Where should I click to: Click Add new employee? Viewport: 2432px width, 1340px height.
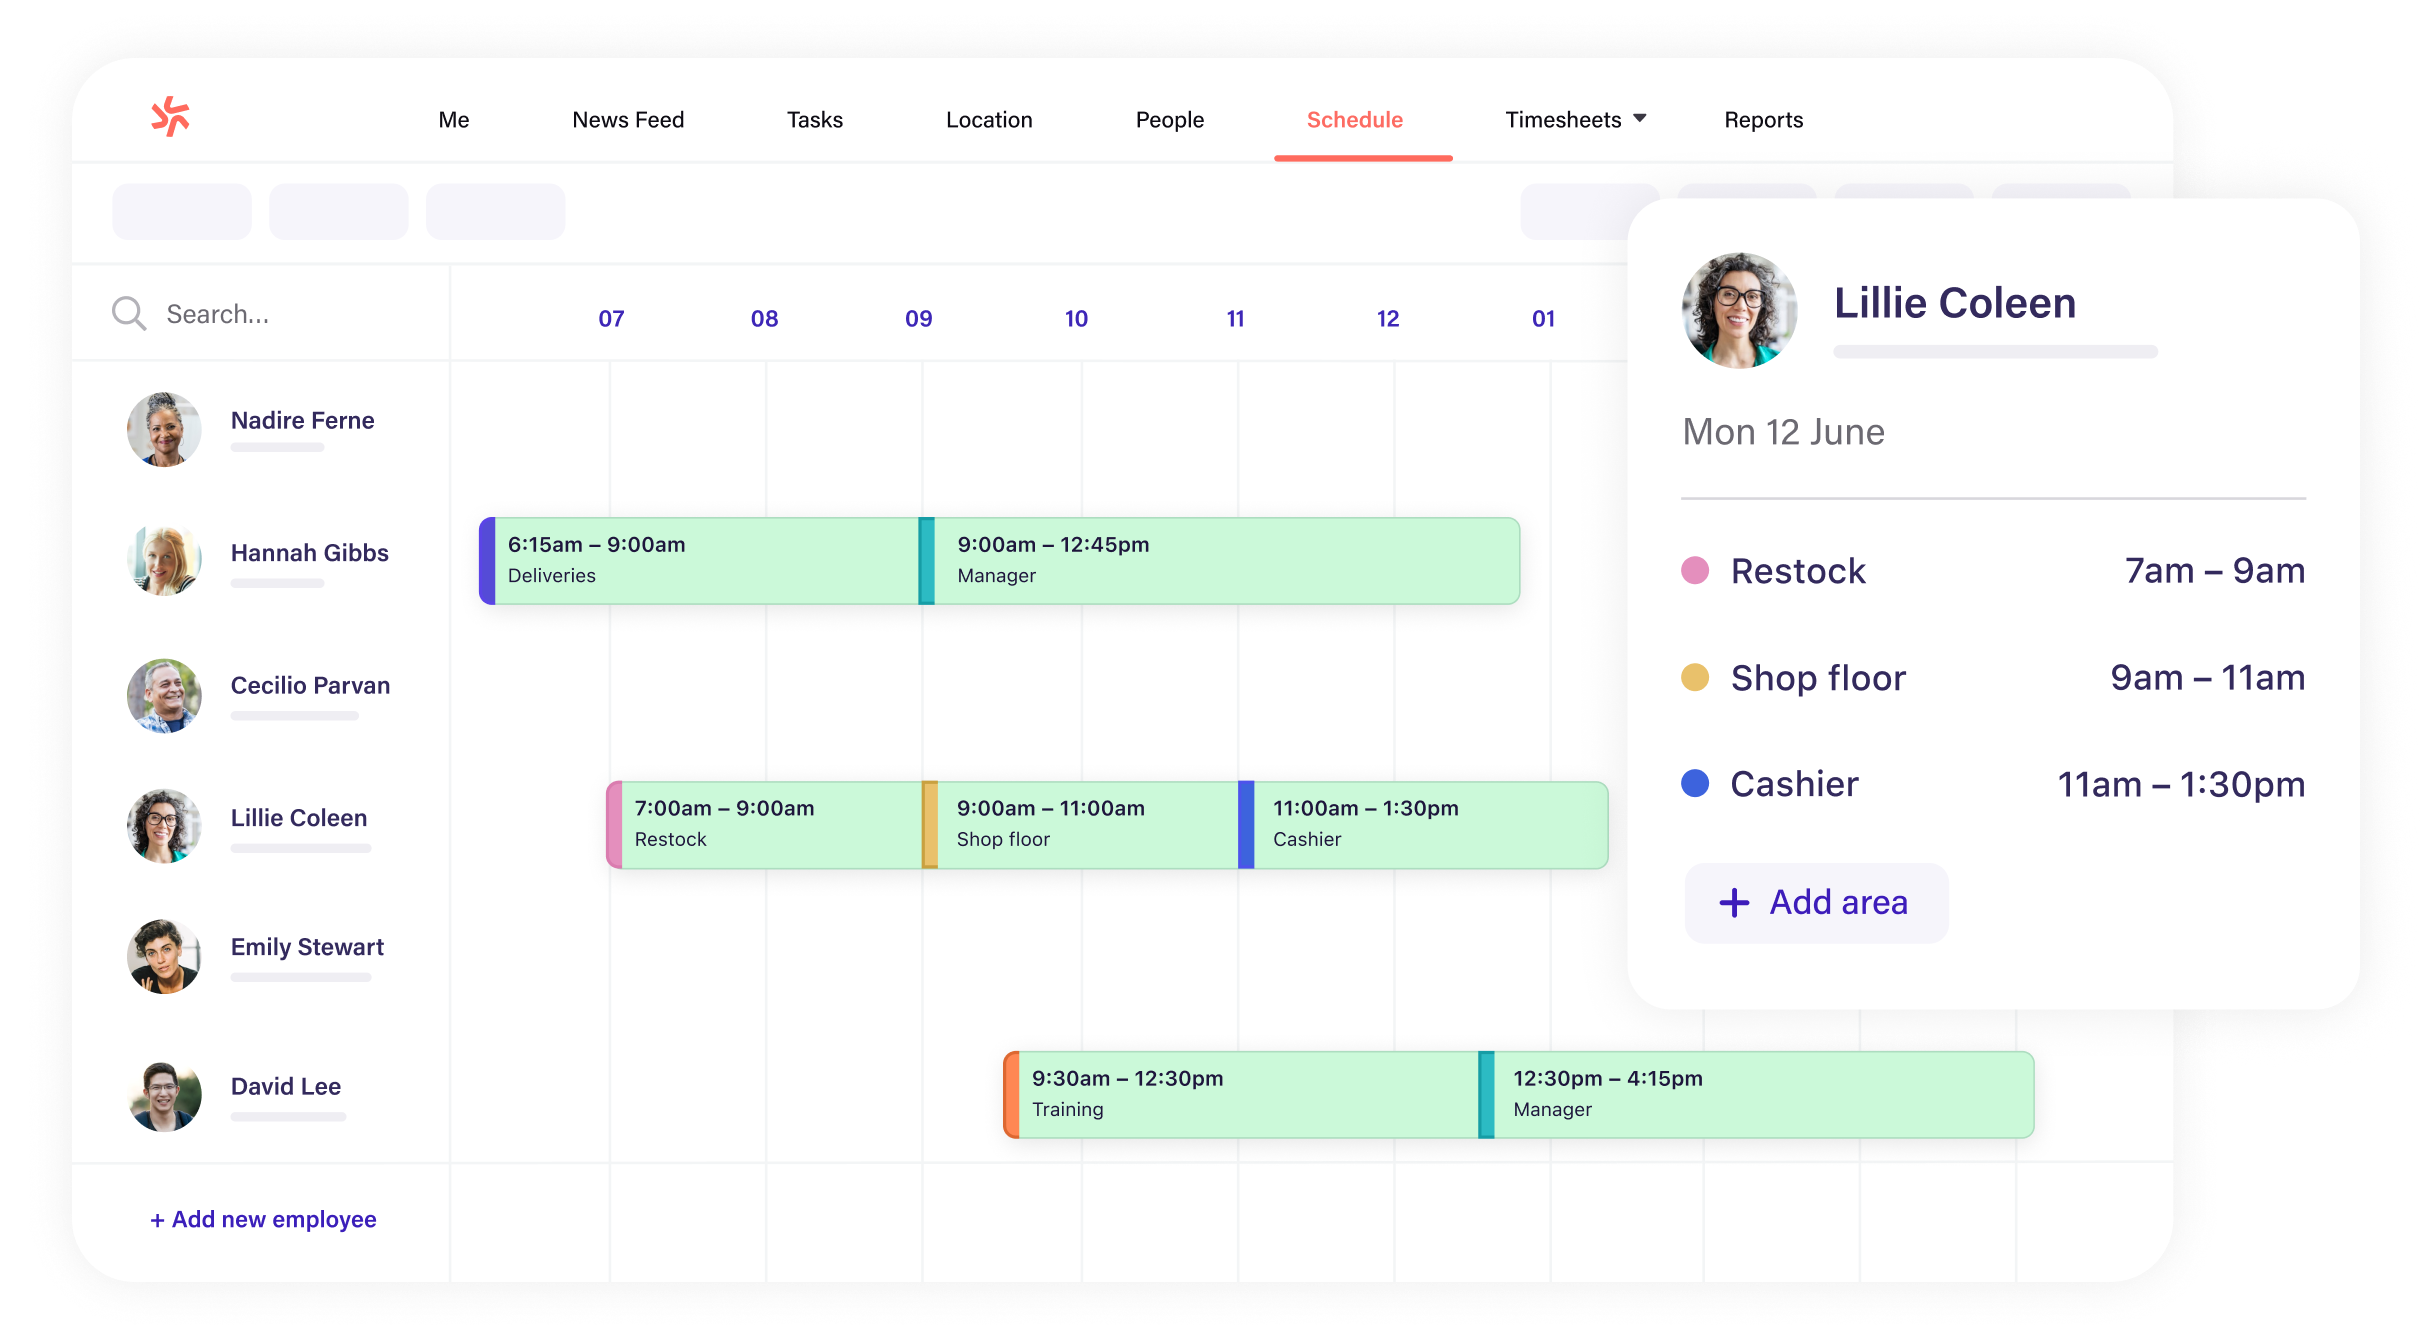point(263,1219)
